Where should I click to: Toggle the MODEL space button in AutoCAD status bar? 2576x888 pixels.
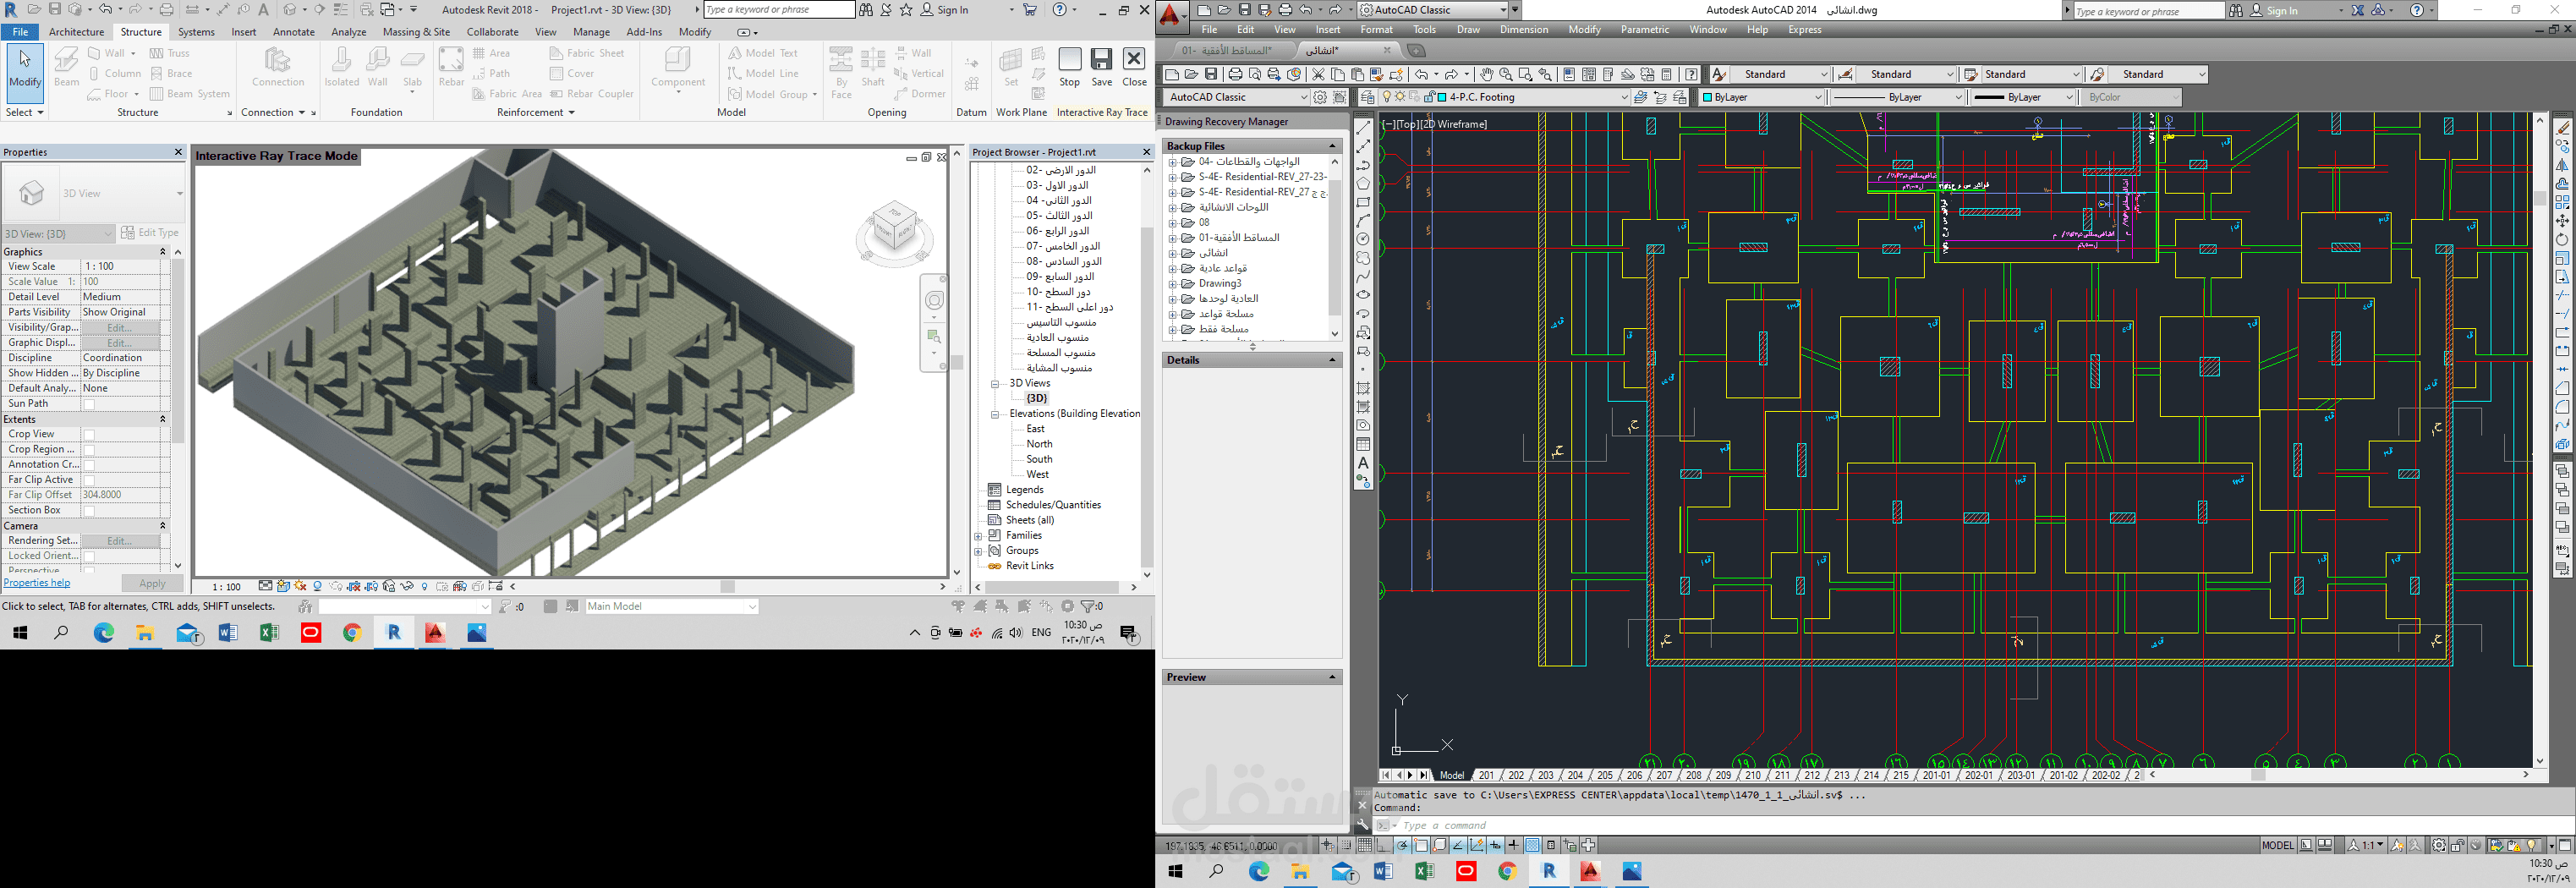2277,845
